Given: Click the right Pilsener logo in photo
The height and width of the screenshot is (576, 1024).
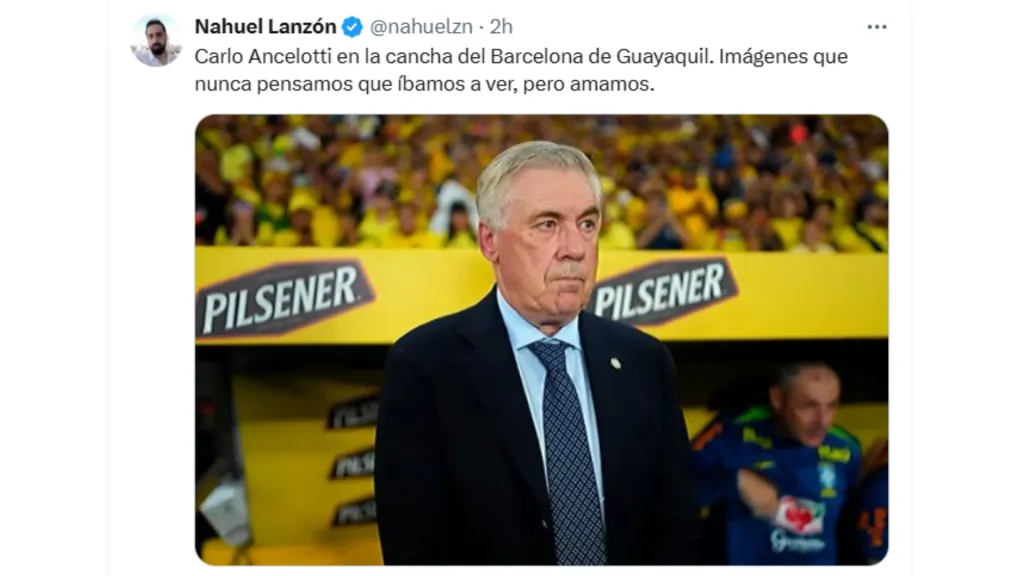Looking at the screenshot, I should pos(664,291).
